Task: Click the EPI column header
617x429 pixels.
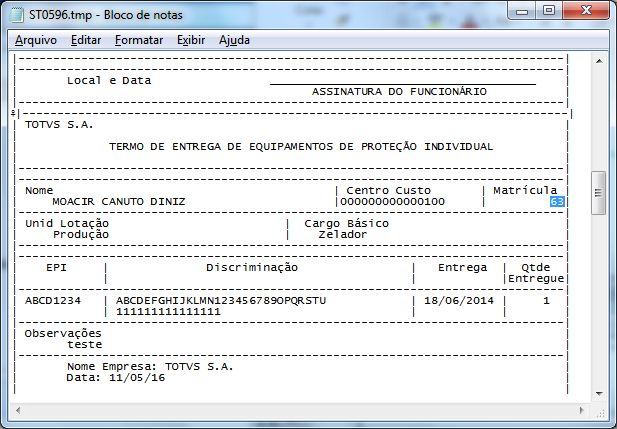Action: coord(56,268)
